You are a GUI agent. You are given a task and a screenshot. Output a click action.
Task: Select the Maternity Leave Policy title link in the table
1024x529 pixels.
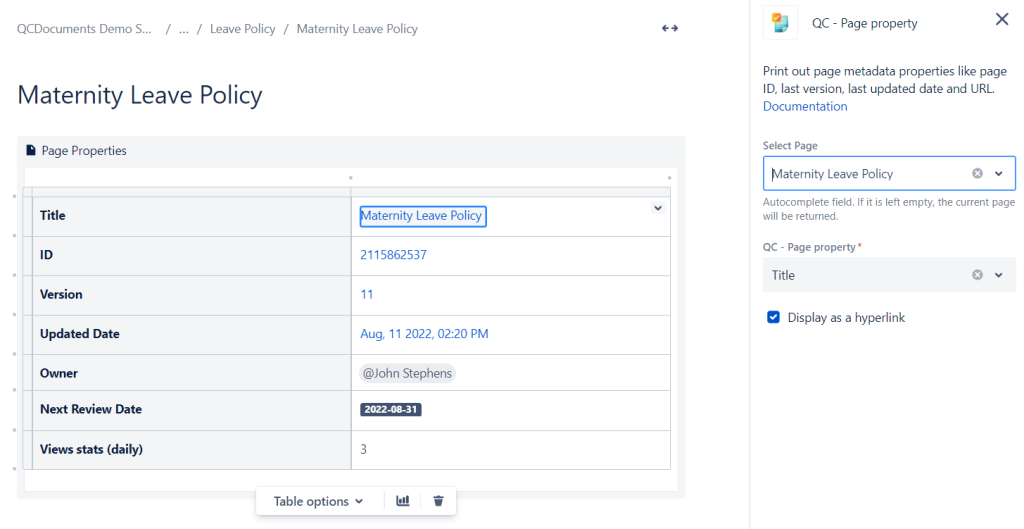[421, 216]
